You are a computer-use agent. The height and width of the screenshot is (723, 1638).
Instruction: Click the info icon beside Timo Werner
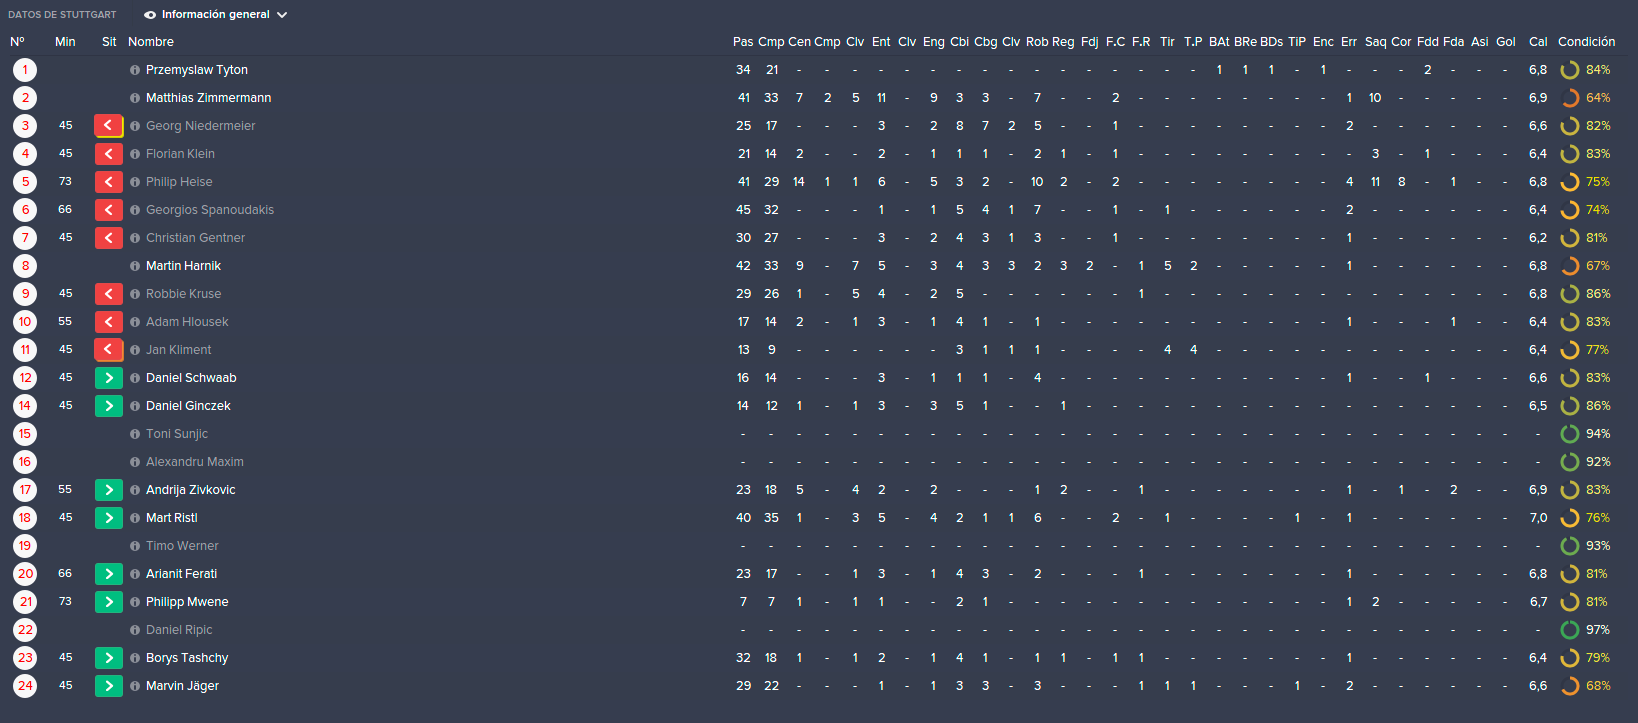click(135, 546)
